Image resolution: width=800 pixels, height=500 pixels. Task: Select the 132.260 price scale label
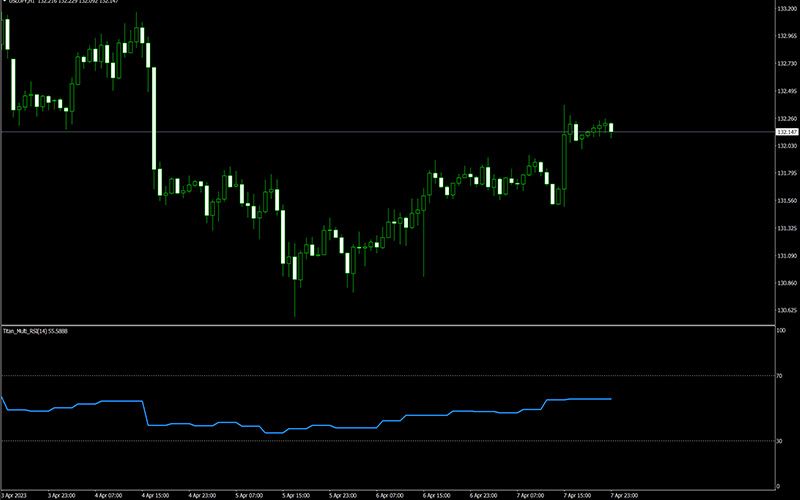coord(787,119)
